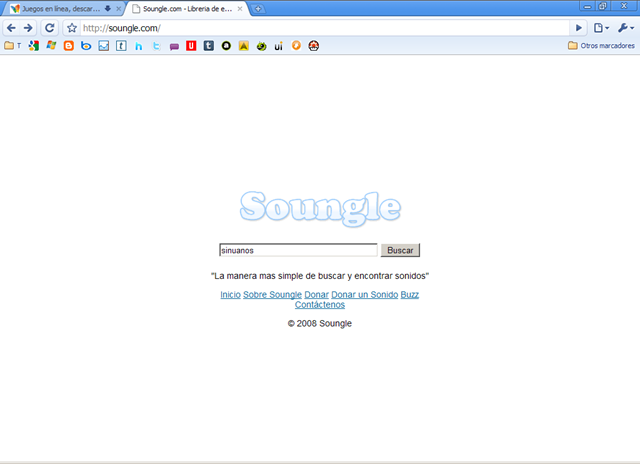
Task: Reload the current page
Action: [50, 28]
